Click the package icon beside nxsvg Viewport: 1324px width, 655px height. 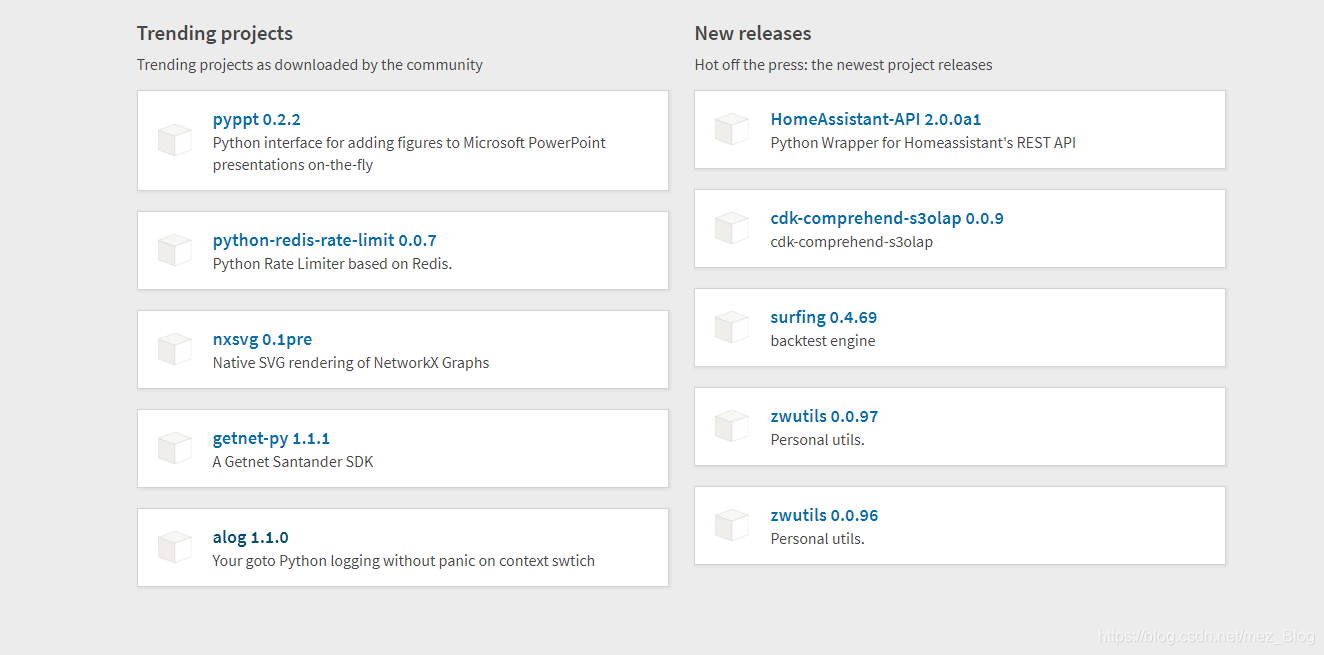click(x=175, y=349)
